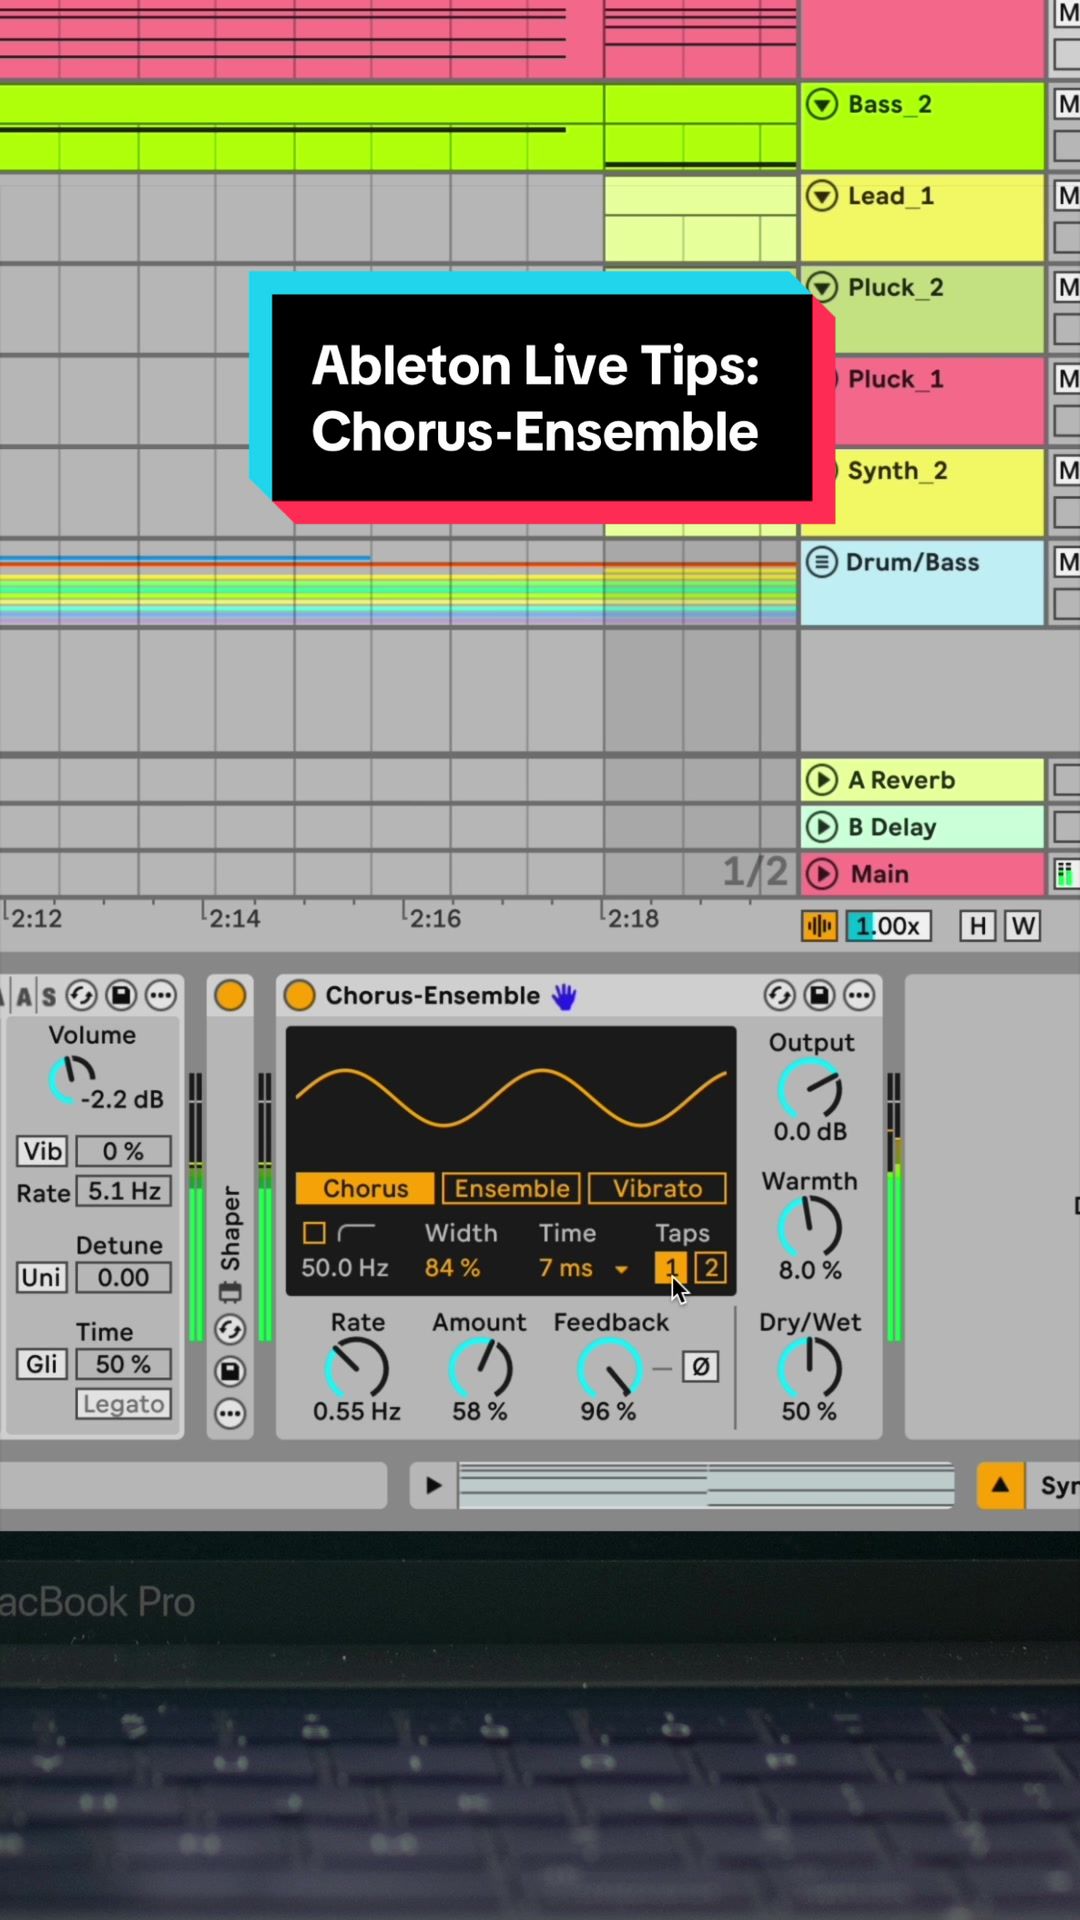Image resolution: width=1080 pixels, height=1920 pixels.
Task: Click the Volume knob at -2.2 dB
Action: pos(72,1080)
